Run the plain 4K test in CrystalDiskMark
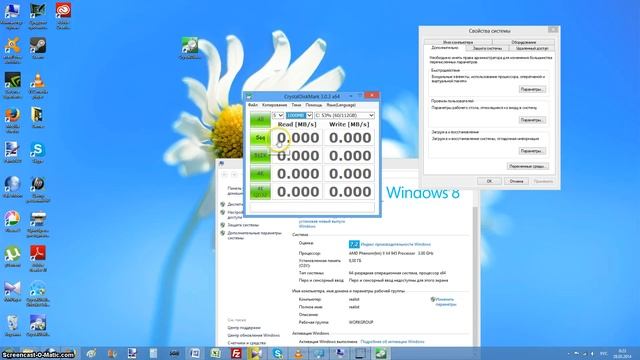The width and height of the screenshot is (640, 360). coord(260,173)
